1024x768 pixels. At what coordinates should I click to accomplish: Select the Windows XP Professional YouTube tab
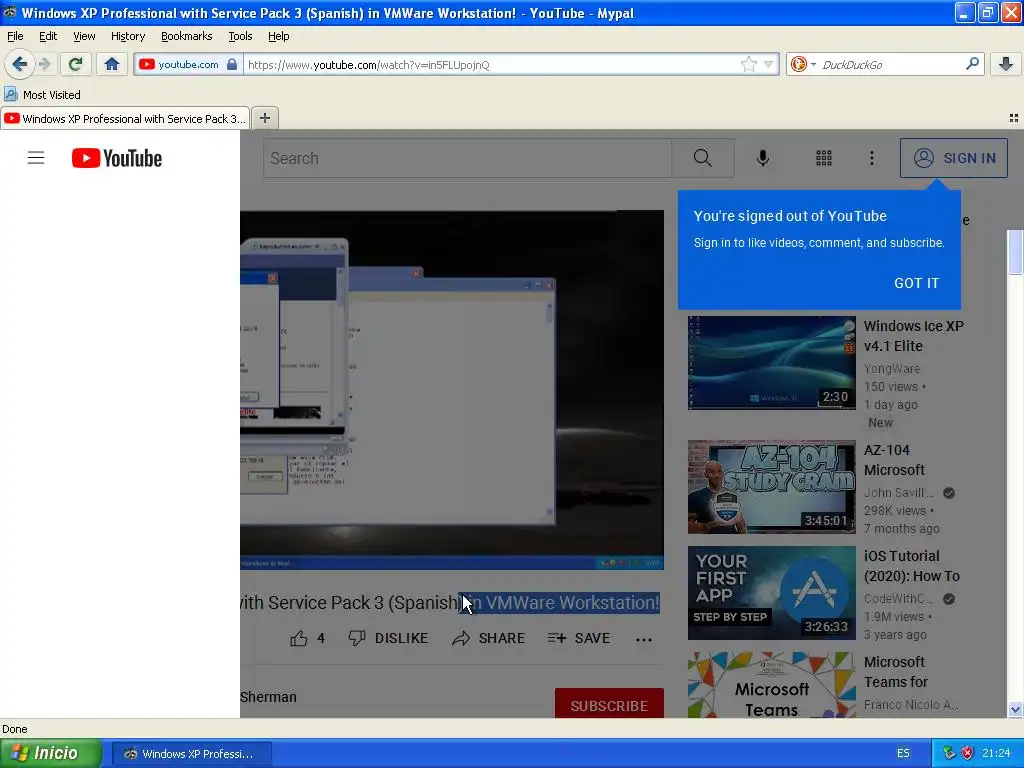coord(125,118)
